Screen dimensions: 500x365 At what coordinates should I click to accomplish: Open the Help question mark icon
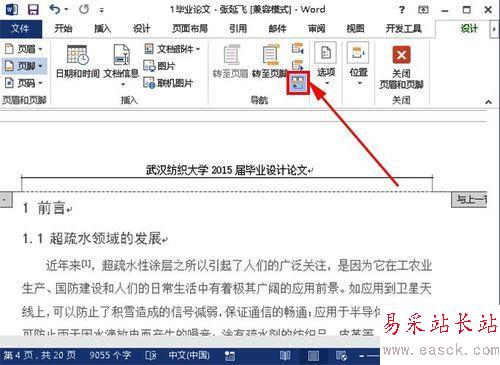pyautogui.click(x=402, y=10)
